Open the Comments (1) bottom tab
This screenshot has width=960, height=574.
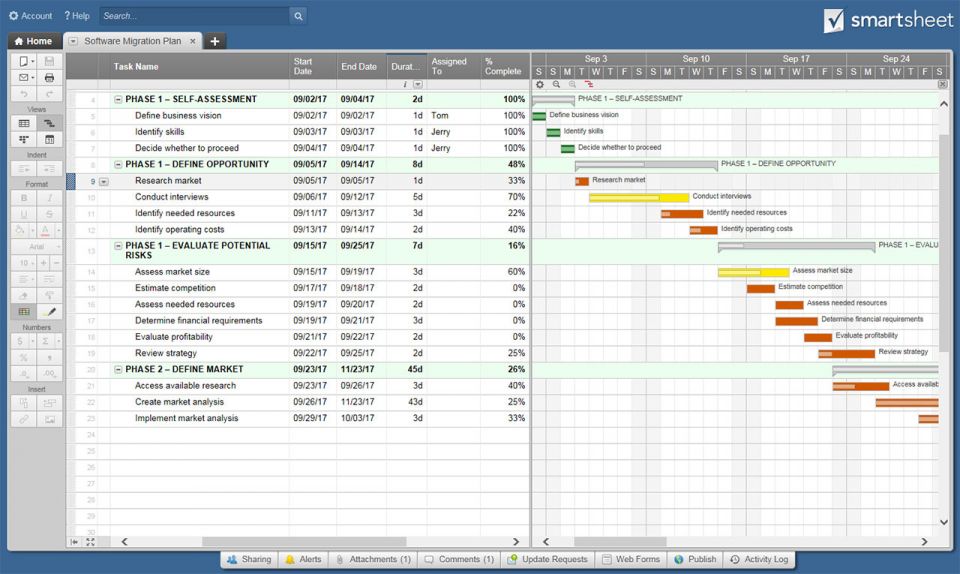pyautogui.click(x=458, y=559)
